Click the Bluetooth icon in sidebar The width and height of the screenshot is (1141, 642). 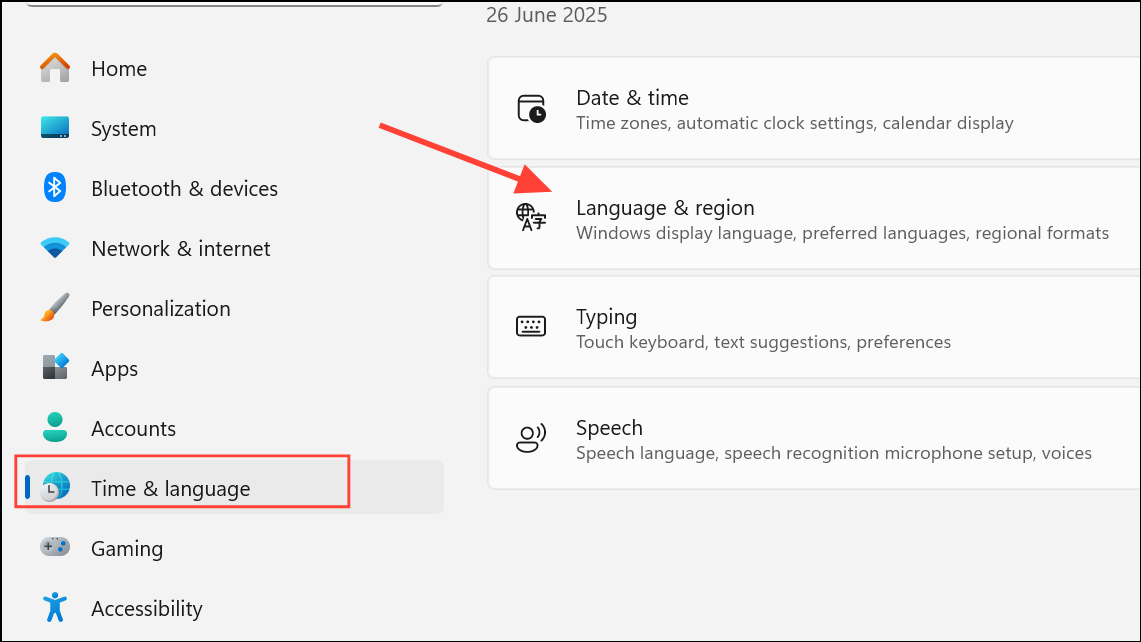55,188
